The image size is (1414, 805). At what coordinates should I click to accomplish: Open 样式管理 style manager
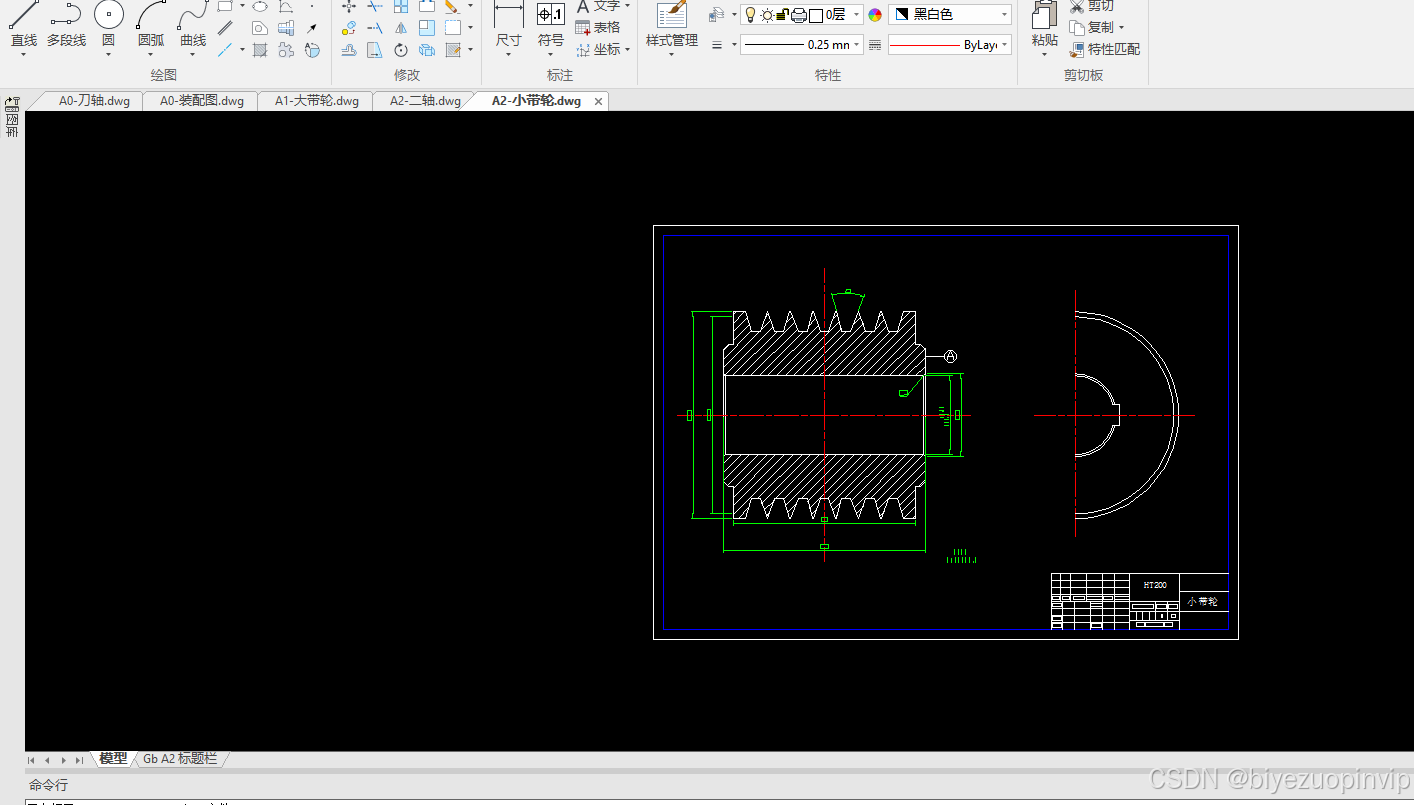[x=672, y=24]
